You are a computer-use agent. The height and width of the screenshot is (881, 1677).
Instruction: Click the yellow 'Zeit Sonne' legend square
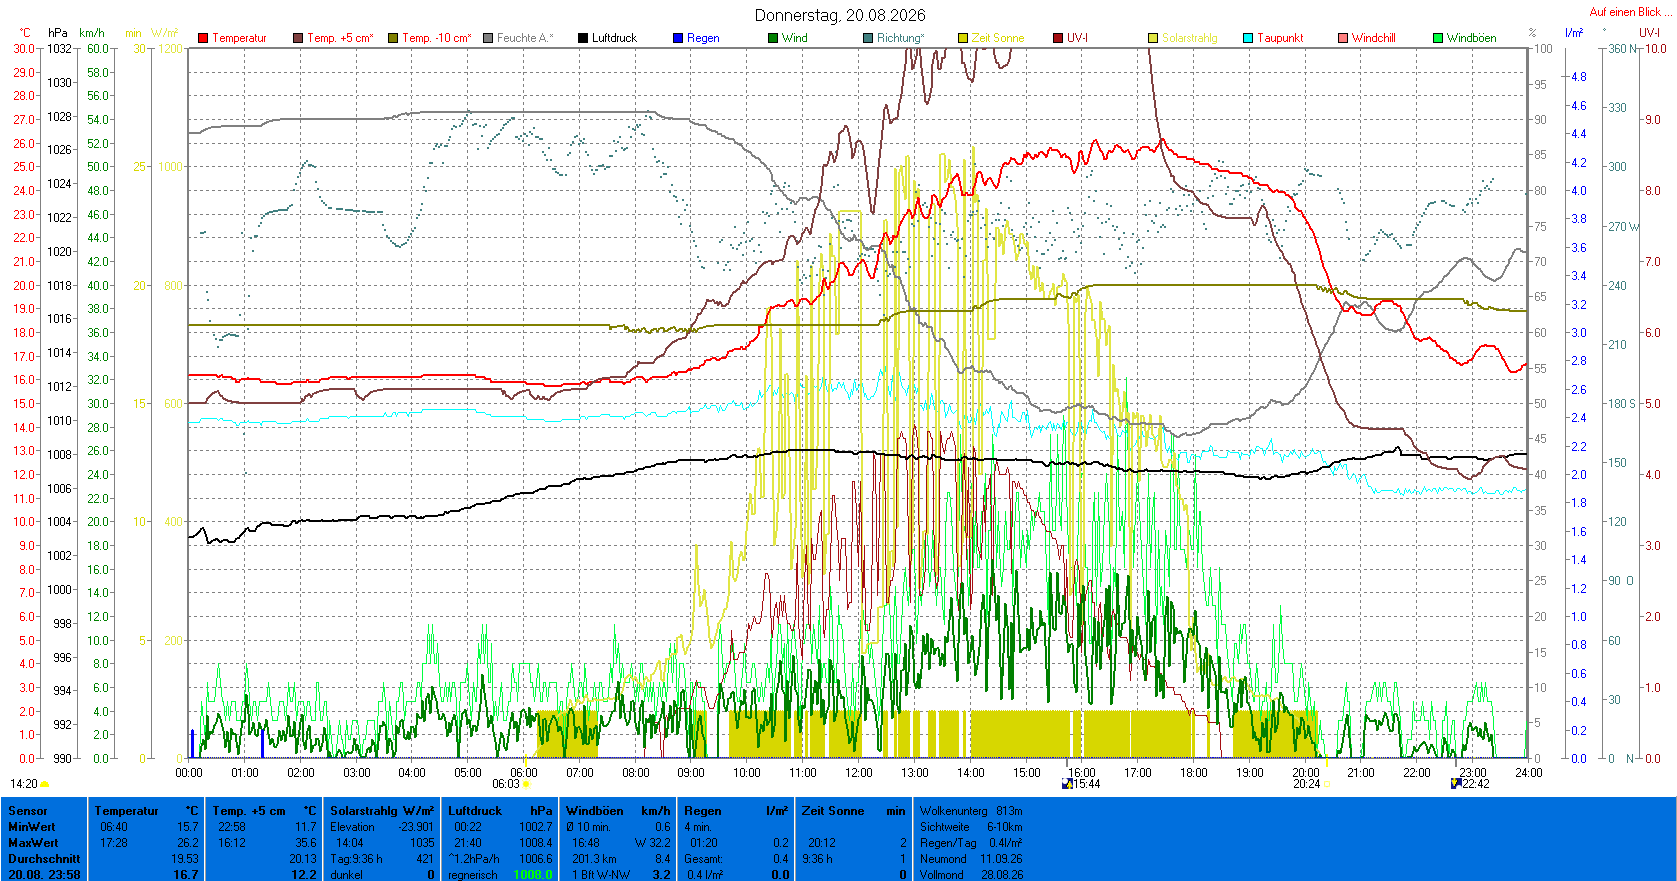click(963, 38)
